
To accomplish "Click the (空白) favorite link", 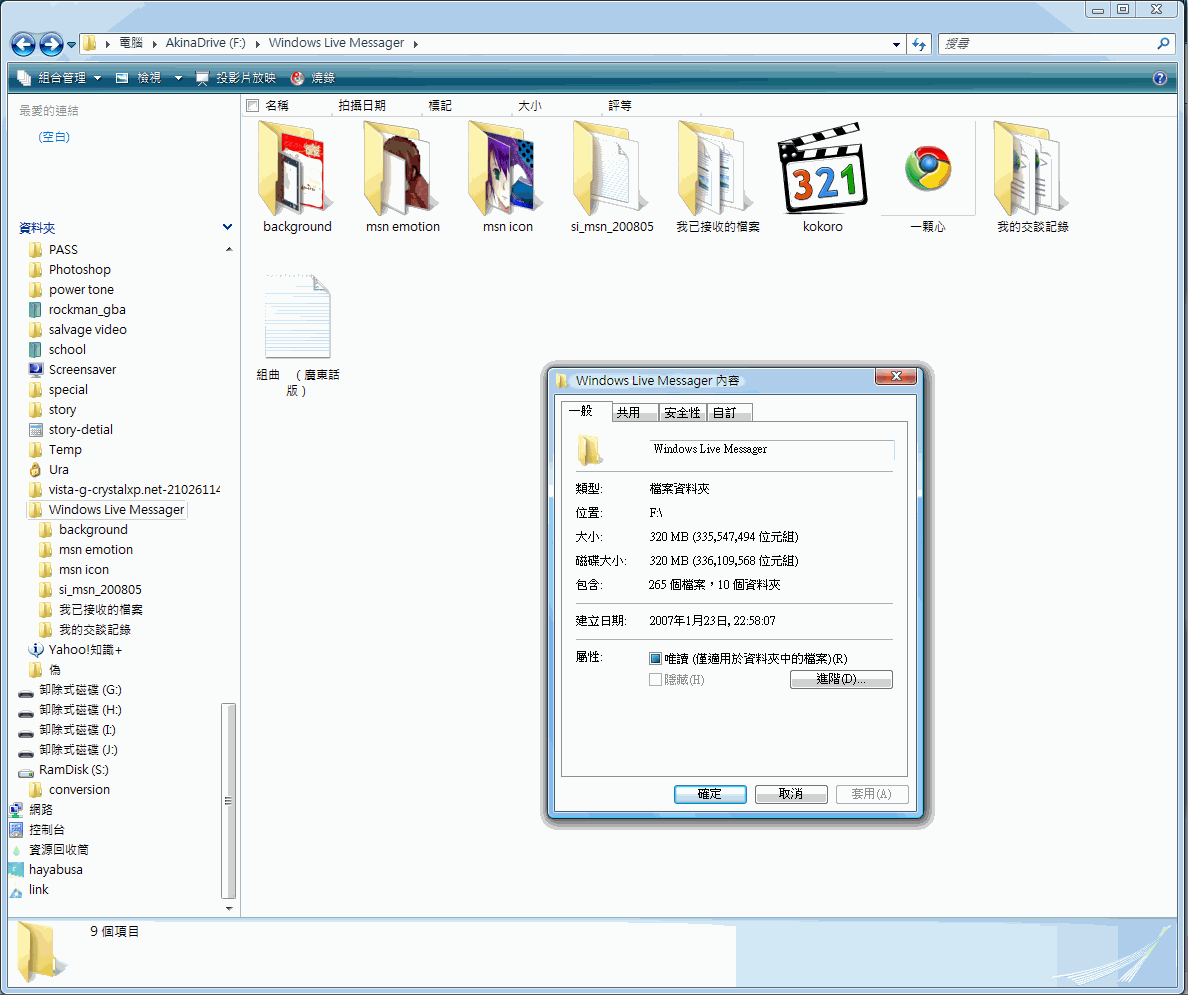I will 54,137.
